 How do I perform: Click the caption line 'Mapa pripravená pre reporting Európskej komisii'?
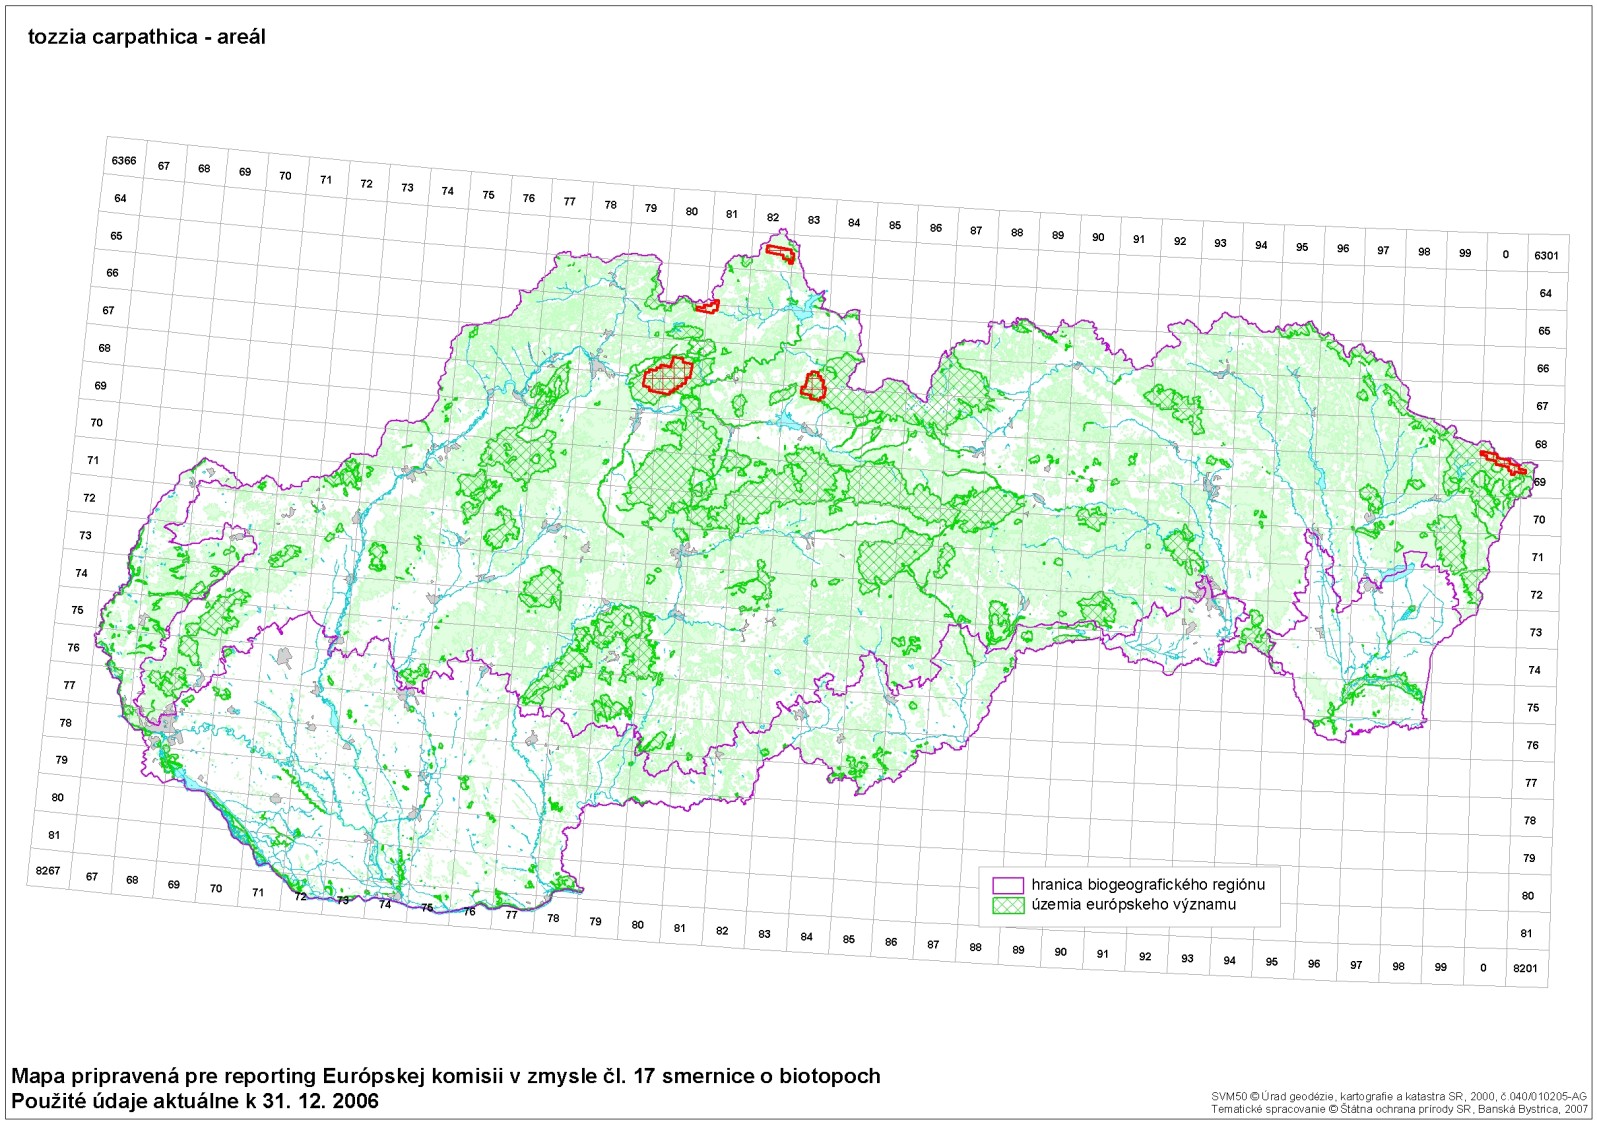point(446,1077)
